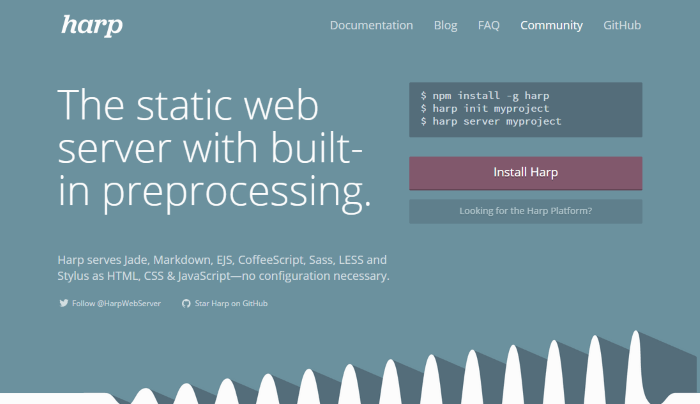This screenshot has width=700, height=404.
Task: Open the FAQ nav link
Action: [488, 25]
